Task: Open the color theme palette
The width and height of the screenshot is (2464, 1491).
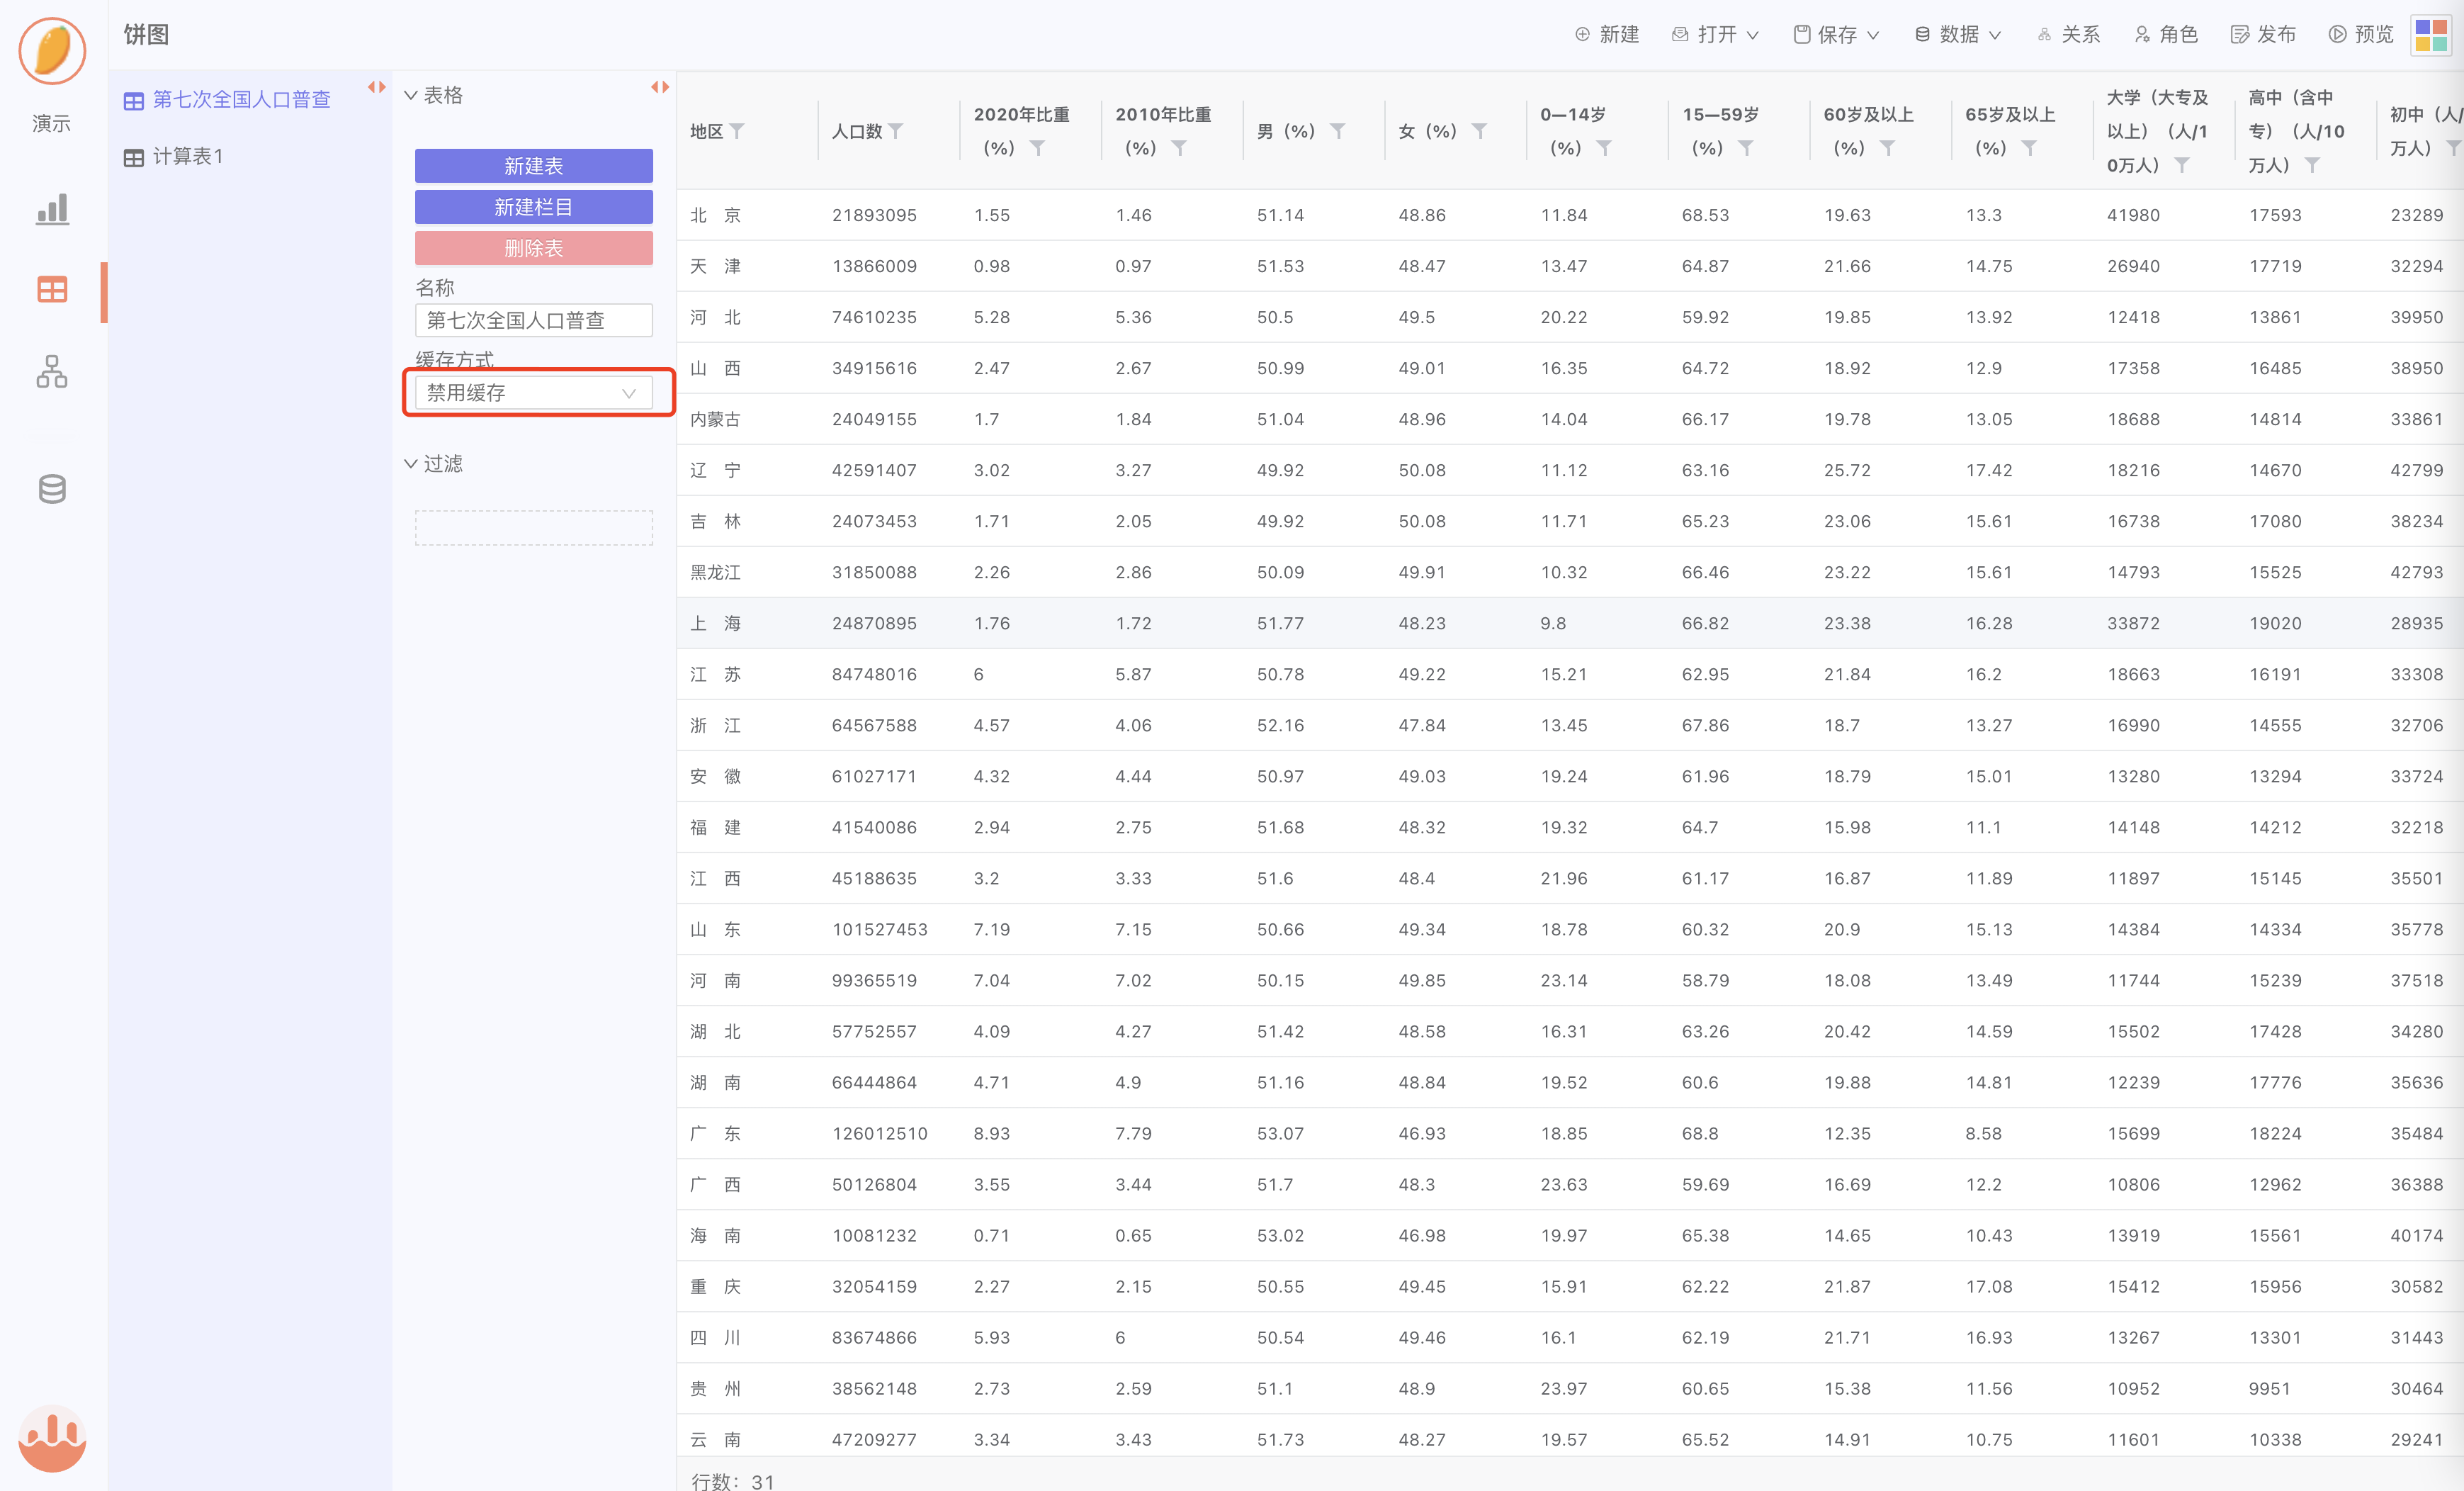Action: (2430, 35)
